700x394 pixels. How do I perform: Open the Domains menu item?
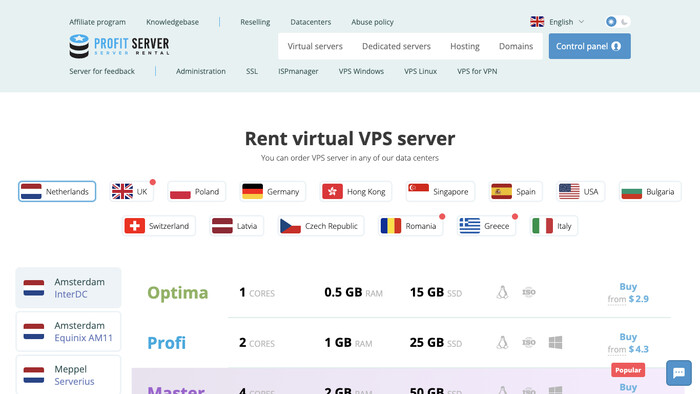(x=516, y=46)
